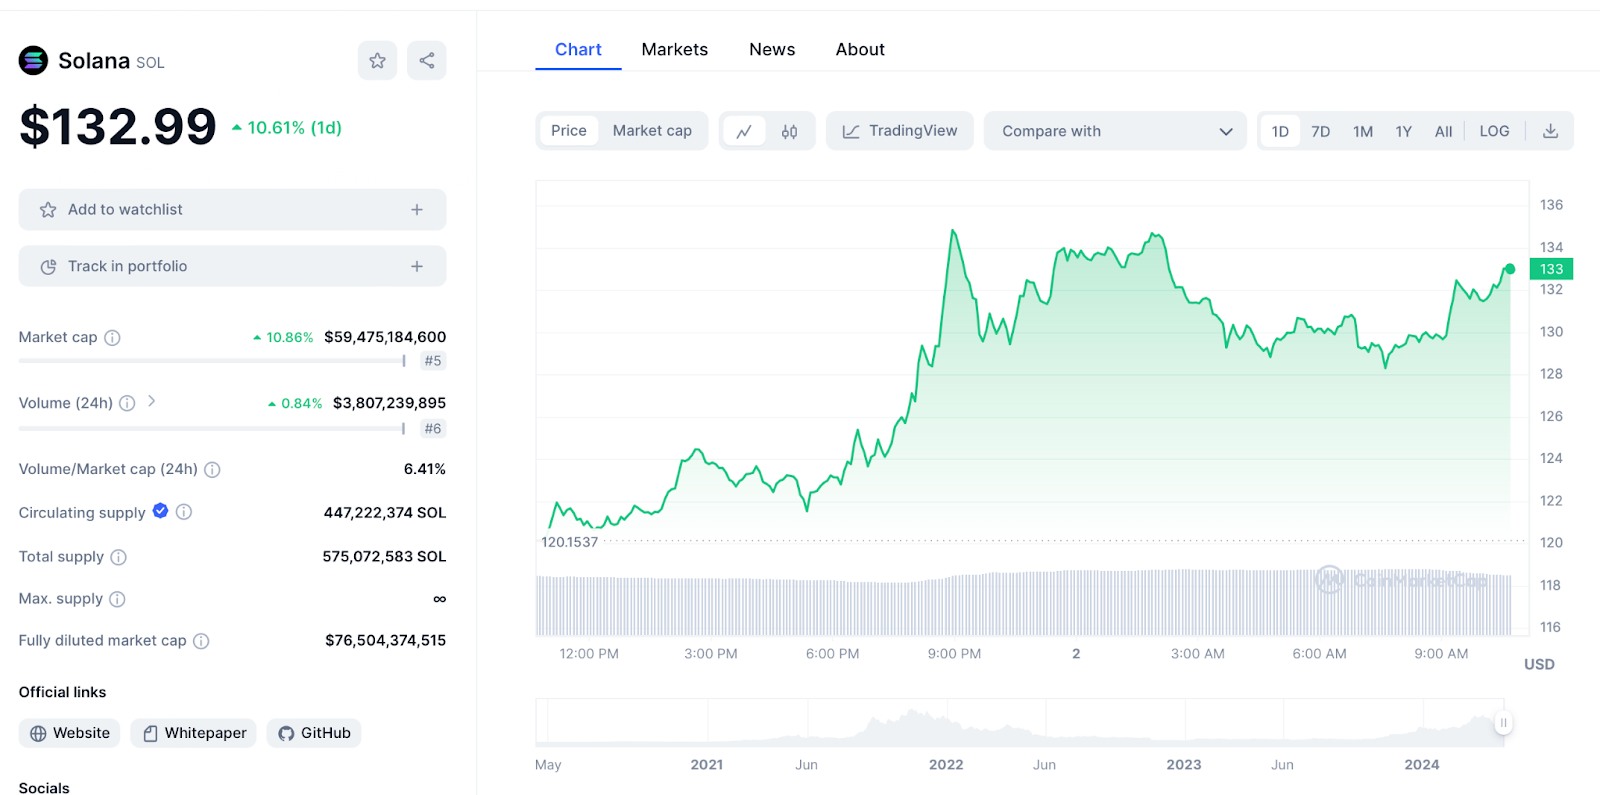
Task: Show info tooltip for Volume/Market cap (24h)
Action: coord(212,469)
